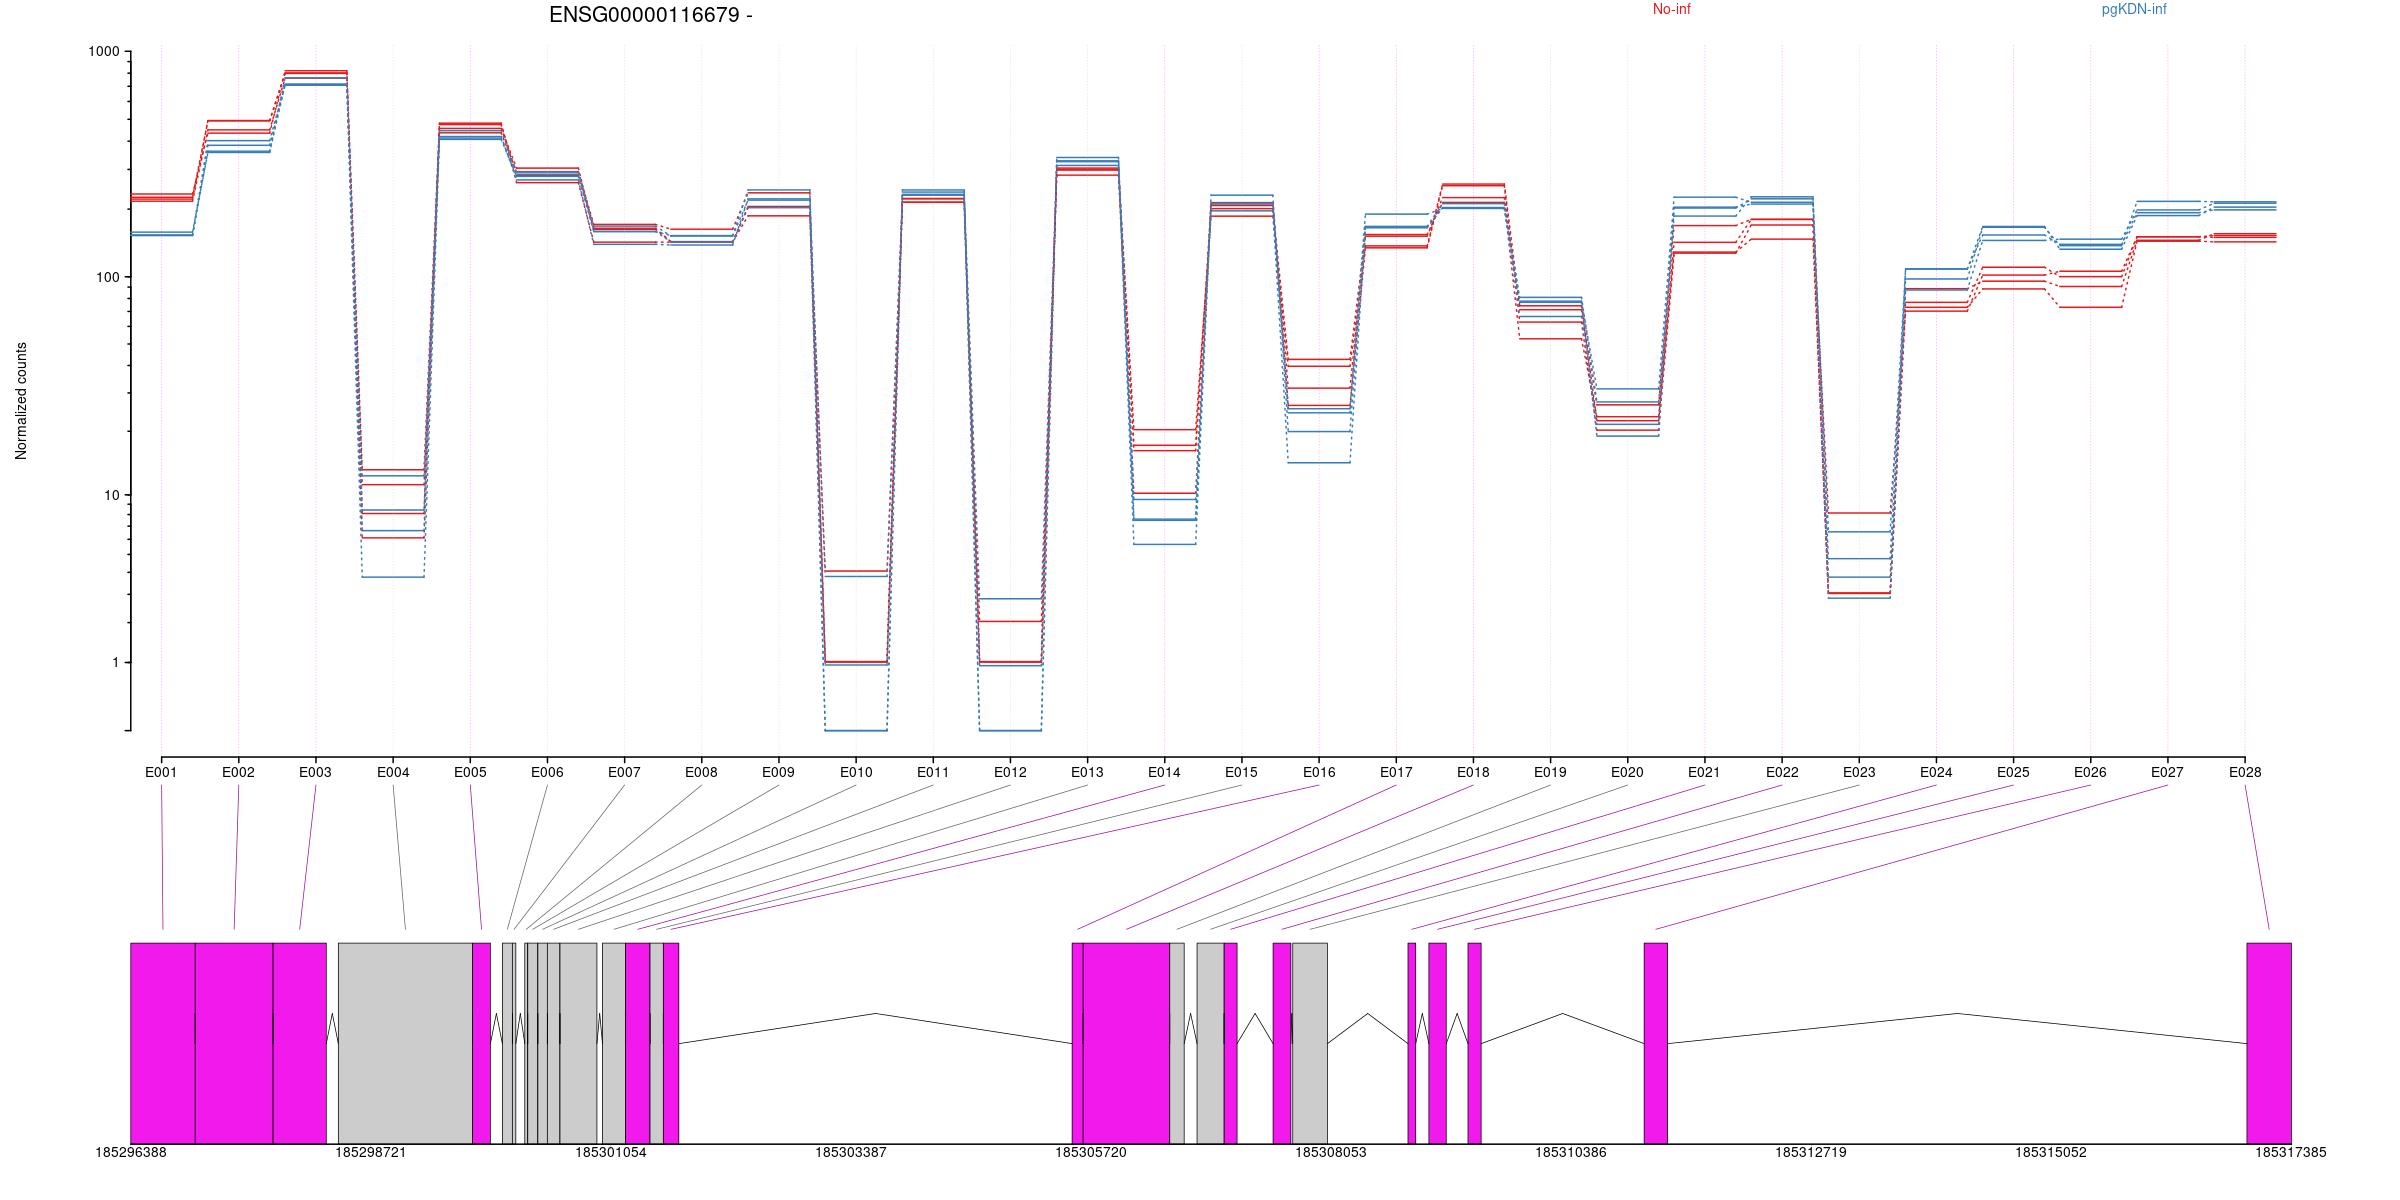This screenshot has height=1200, width=2400.
Task: Click the wide magenta exon near 185305720
Action: pyautogui.click(x=1126, y=1042)
